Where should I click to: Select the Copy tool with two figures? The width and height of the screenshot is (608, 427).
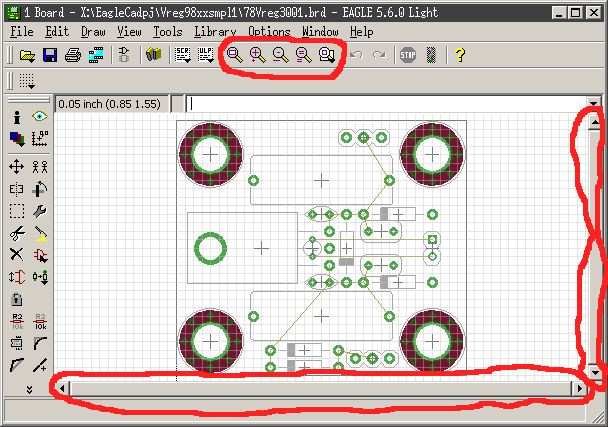[40, 167]
